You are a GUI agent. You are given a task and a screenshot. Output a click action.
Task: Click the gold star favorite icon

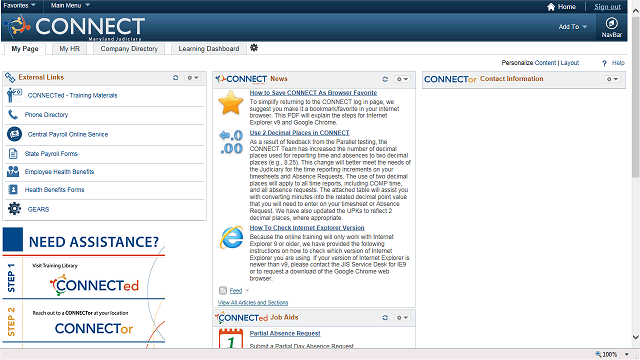(x=231, y=102)
